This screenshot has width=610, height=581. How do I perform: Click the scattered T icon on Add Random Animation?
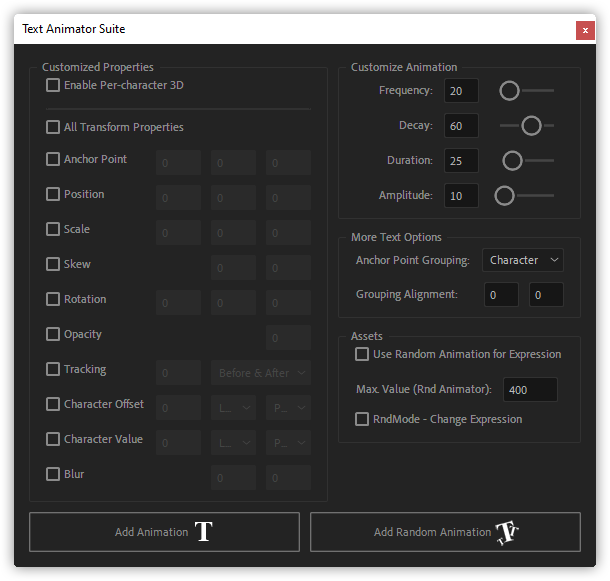pos(507,532)
